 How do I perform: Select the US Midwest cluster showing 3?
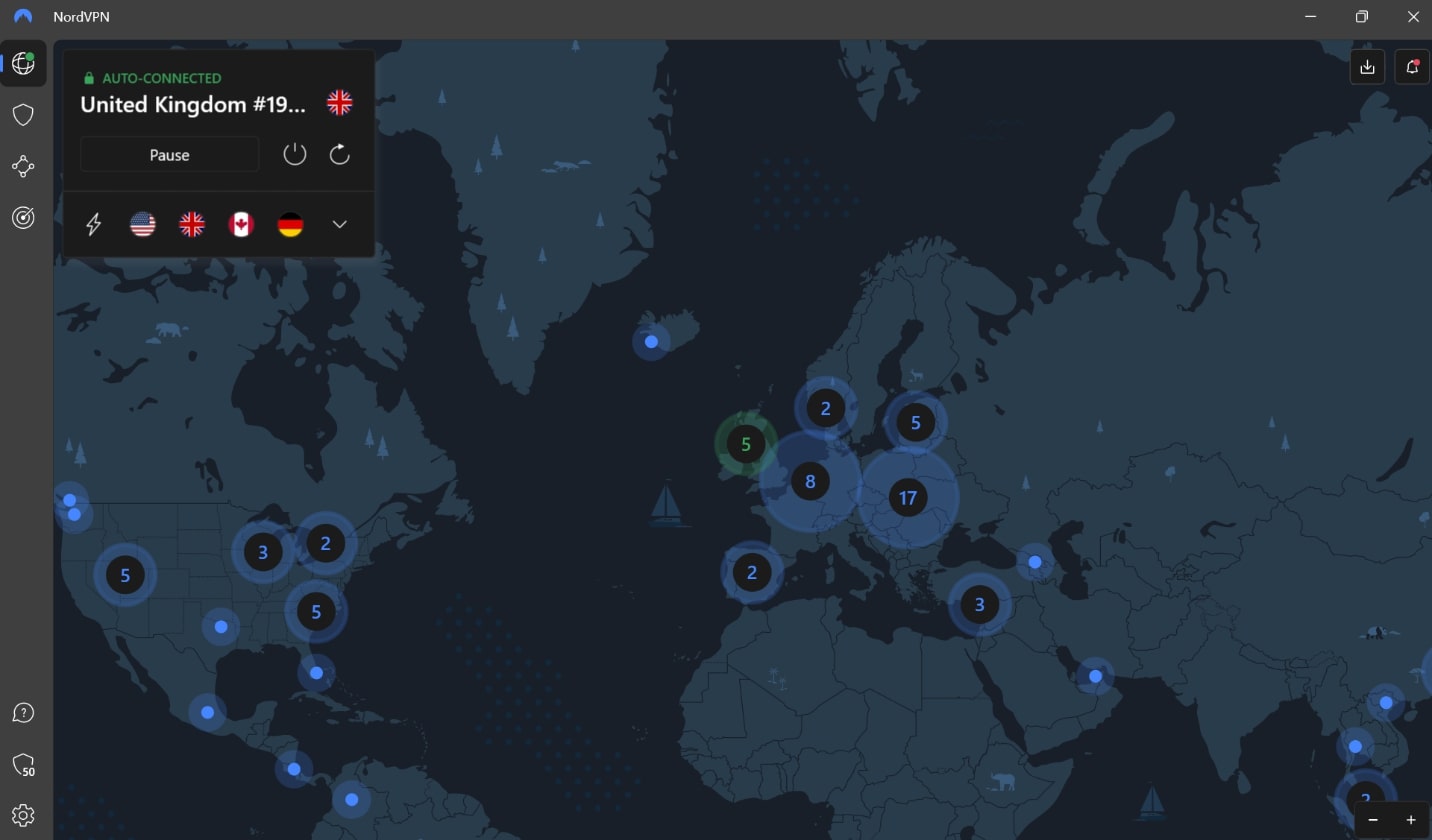pyautogui.click(x=263, y=551)
